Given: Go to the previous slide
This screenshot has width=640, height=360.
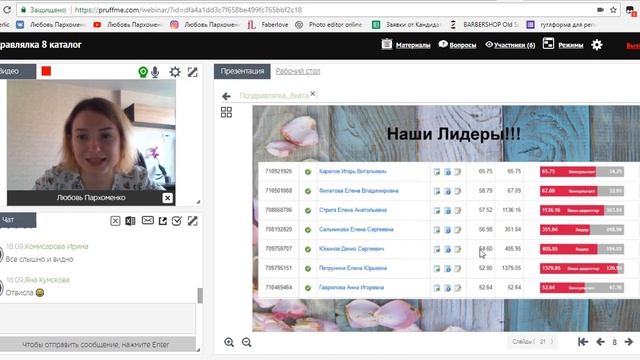Looking at the screenshot, I should pos(600,342).
